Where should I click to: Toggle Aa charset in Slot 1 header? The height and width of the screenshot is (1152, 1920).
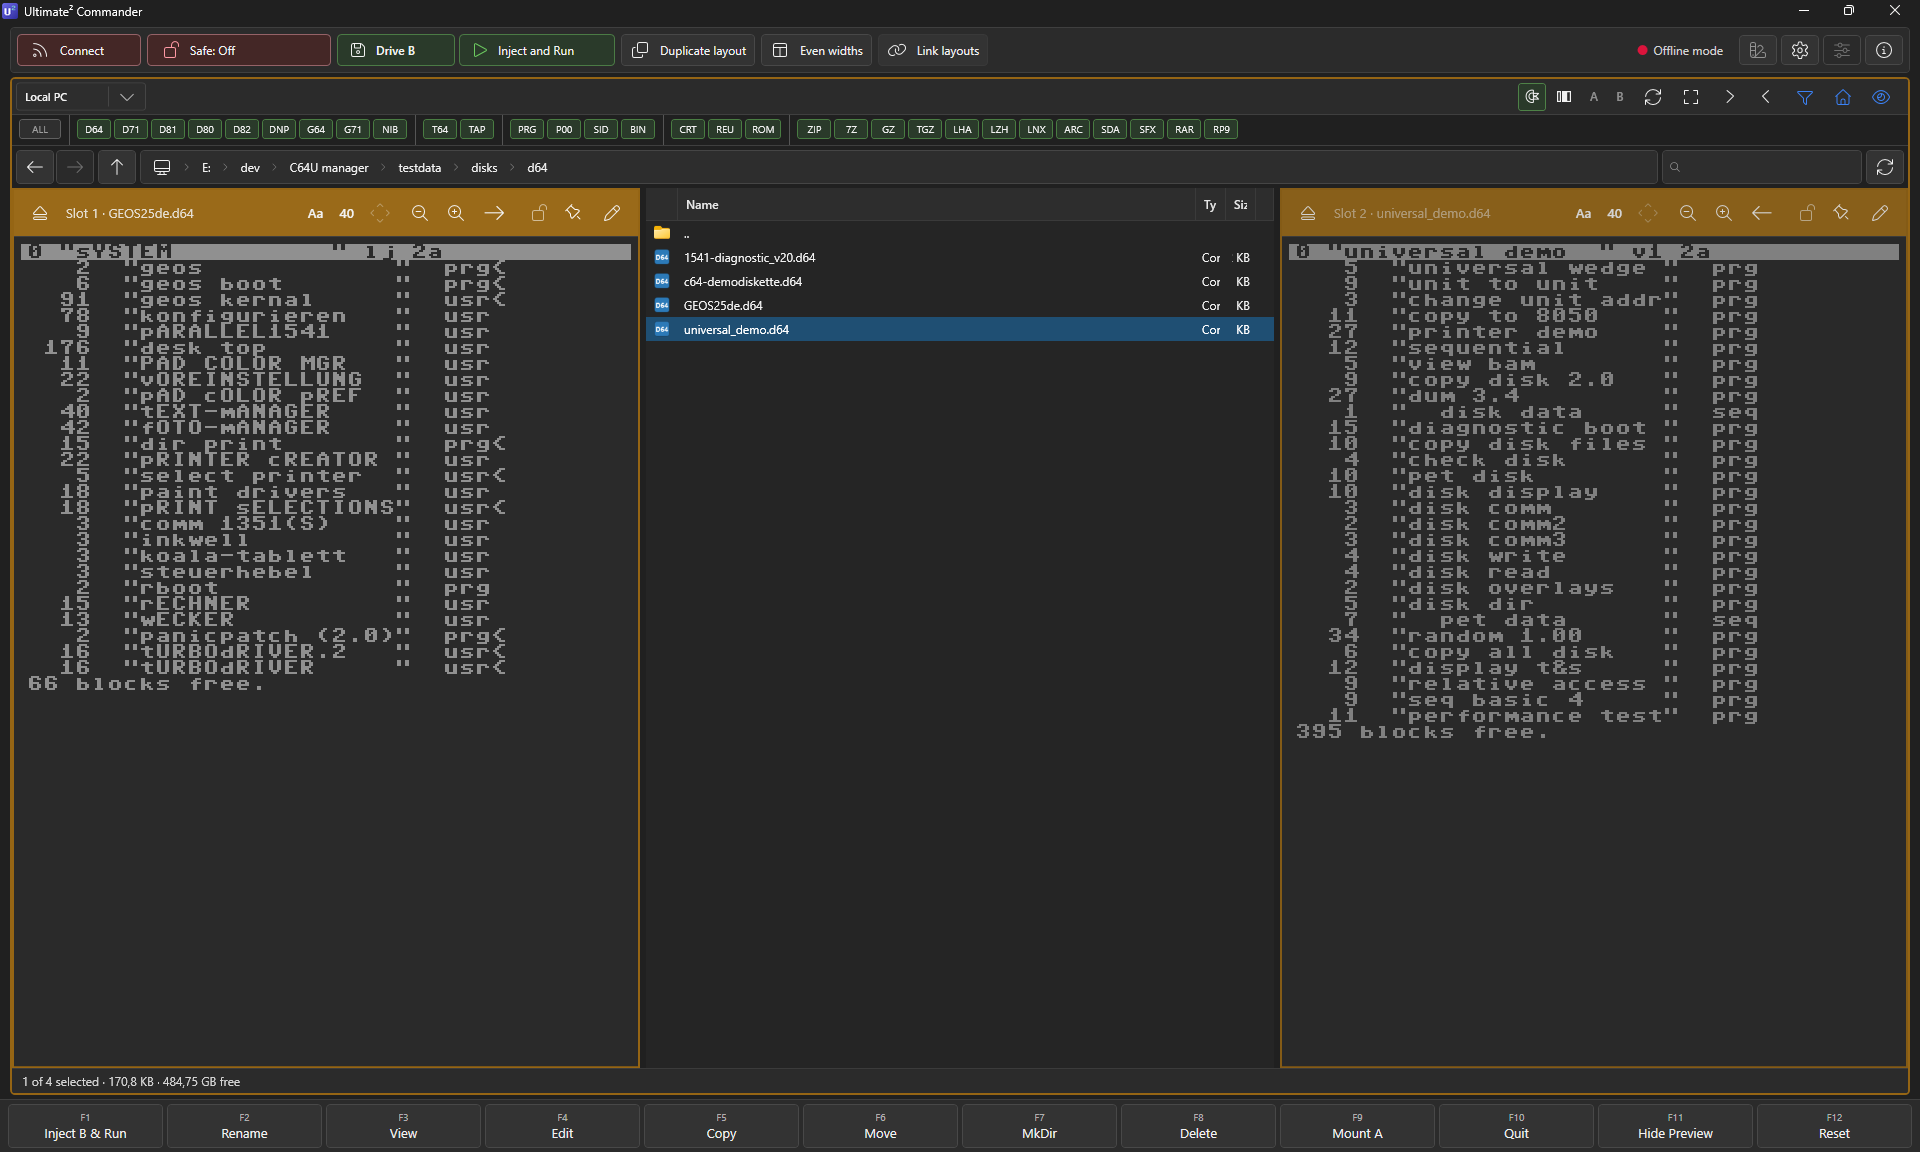tap(315, 213)
